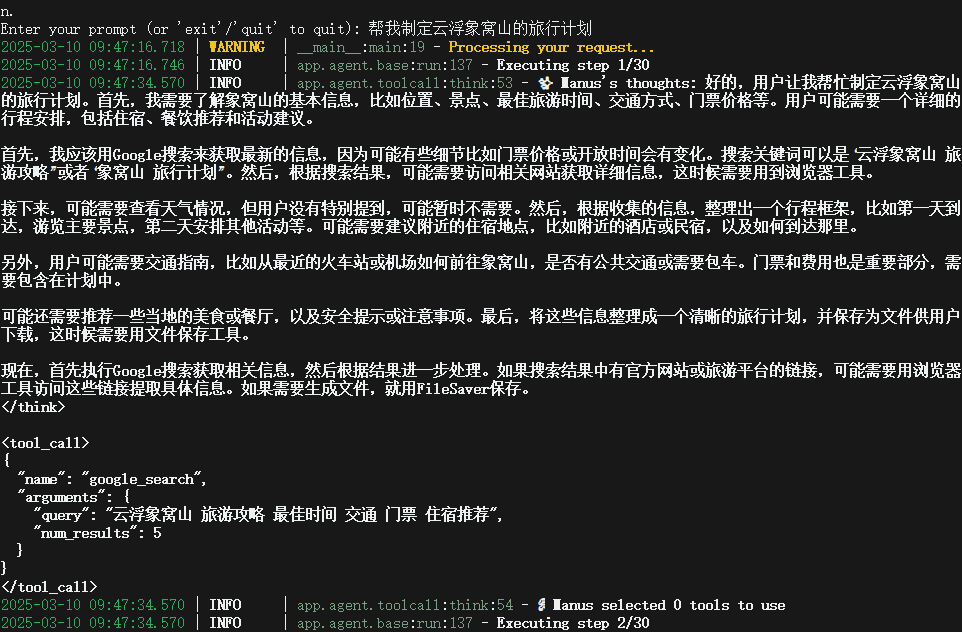Click the tool emoji before 'Manus selected 0 tools'
This screenshot has height=632, width=962.
pyautogui.click(x=541, y=605)
